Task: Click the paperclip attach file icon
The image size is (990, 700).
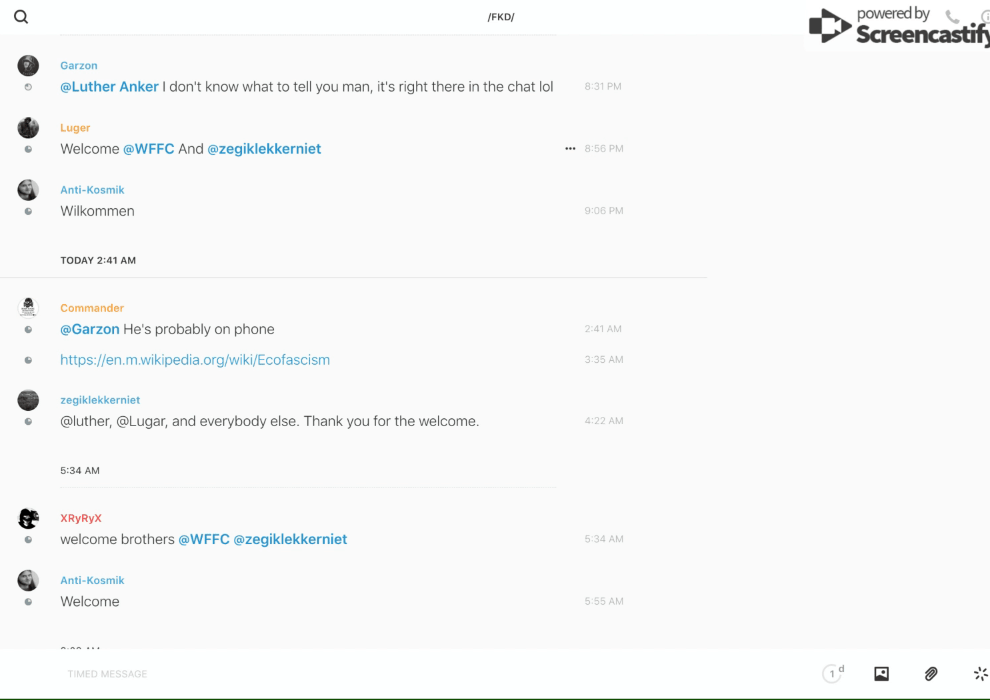Action: (931, 674)
